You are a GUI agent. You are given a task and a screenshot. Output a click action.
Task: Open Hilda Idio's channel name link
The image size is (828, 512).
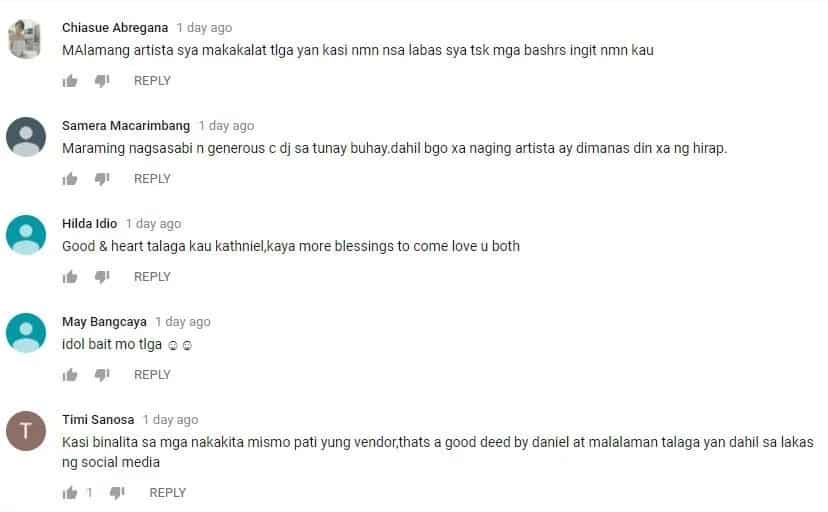89,224
